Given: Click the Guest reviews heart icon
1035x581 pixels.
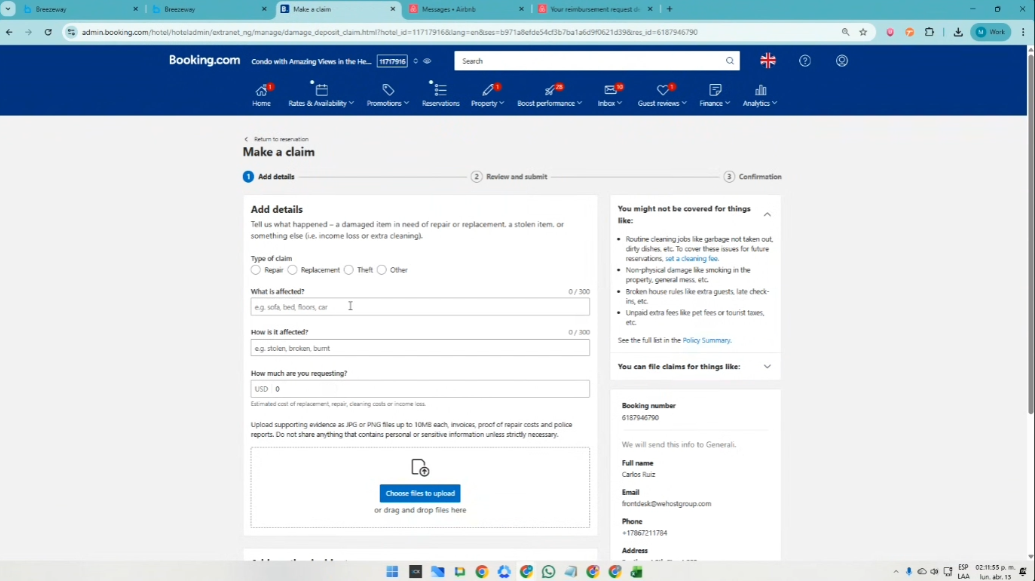Looking at the screenshot, I should [663, 90].
